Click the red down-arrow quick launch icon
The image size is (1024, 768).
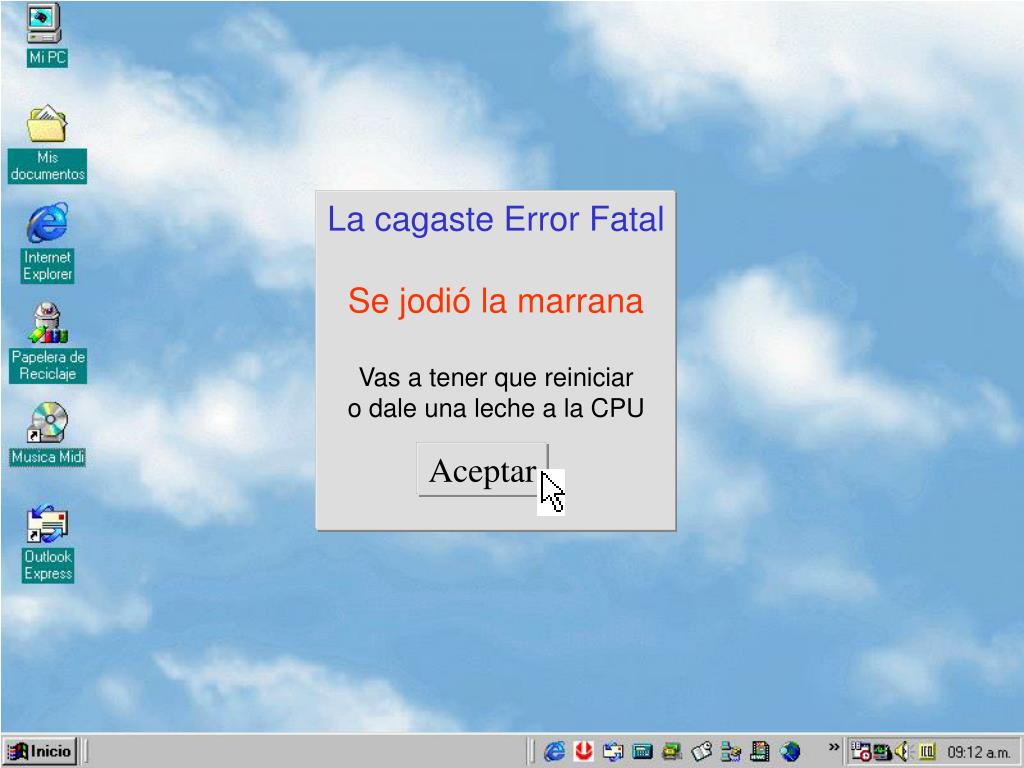click(x=583, y=752)
